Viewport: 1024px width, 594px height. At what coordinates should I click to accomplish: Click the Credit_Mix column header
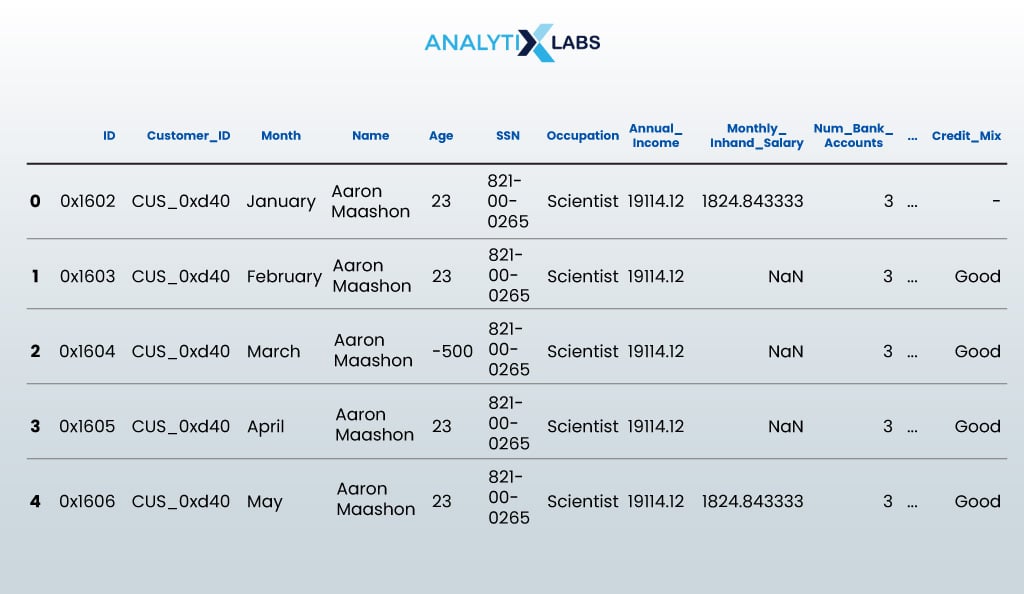coord(966,136)
